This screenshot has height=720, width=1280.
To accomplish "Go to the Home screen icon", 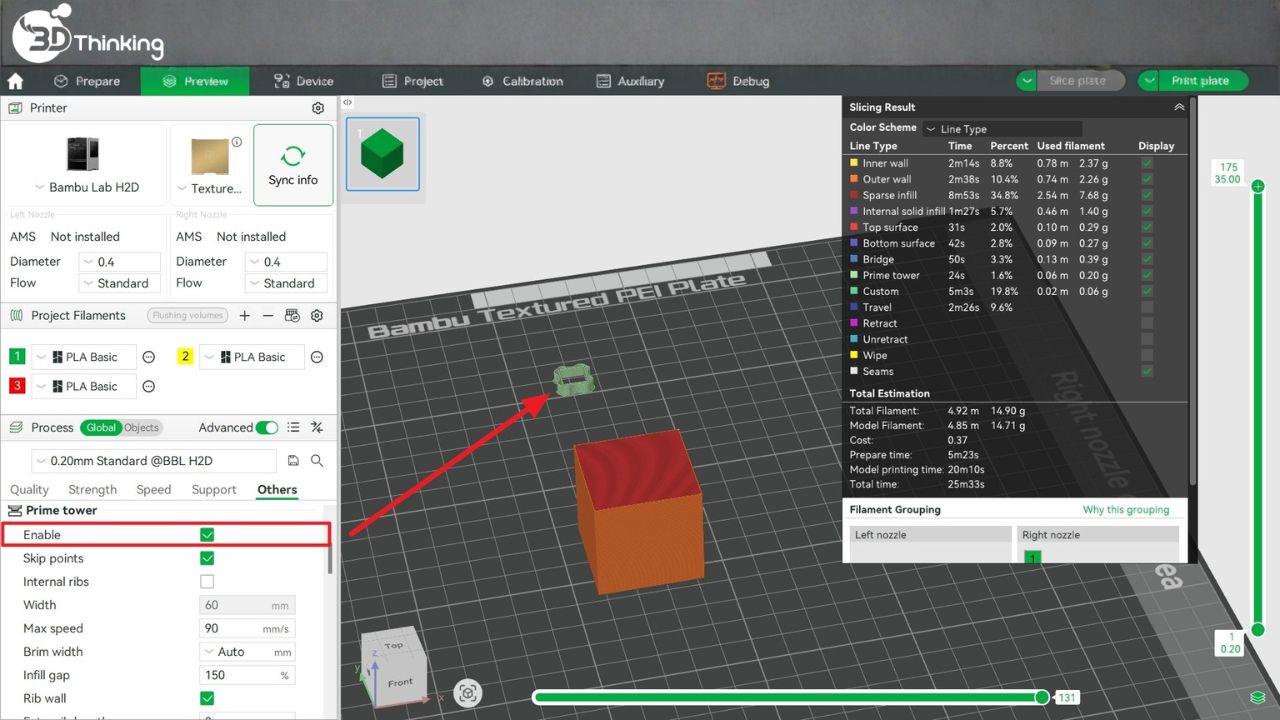I will [x=15, y=81].
